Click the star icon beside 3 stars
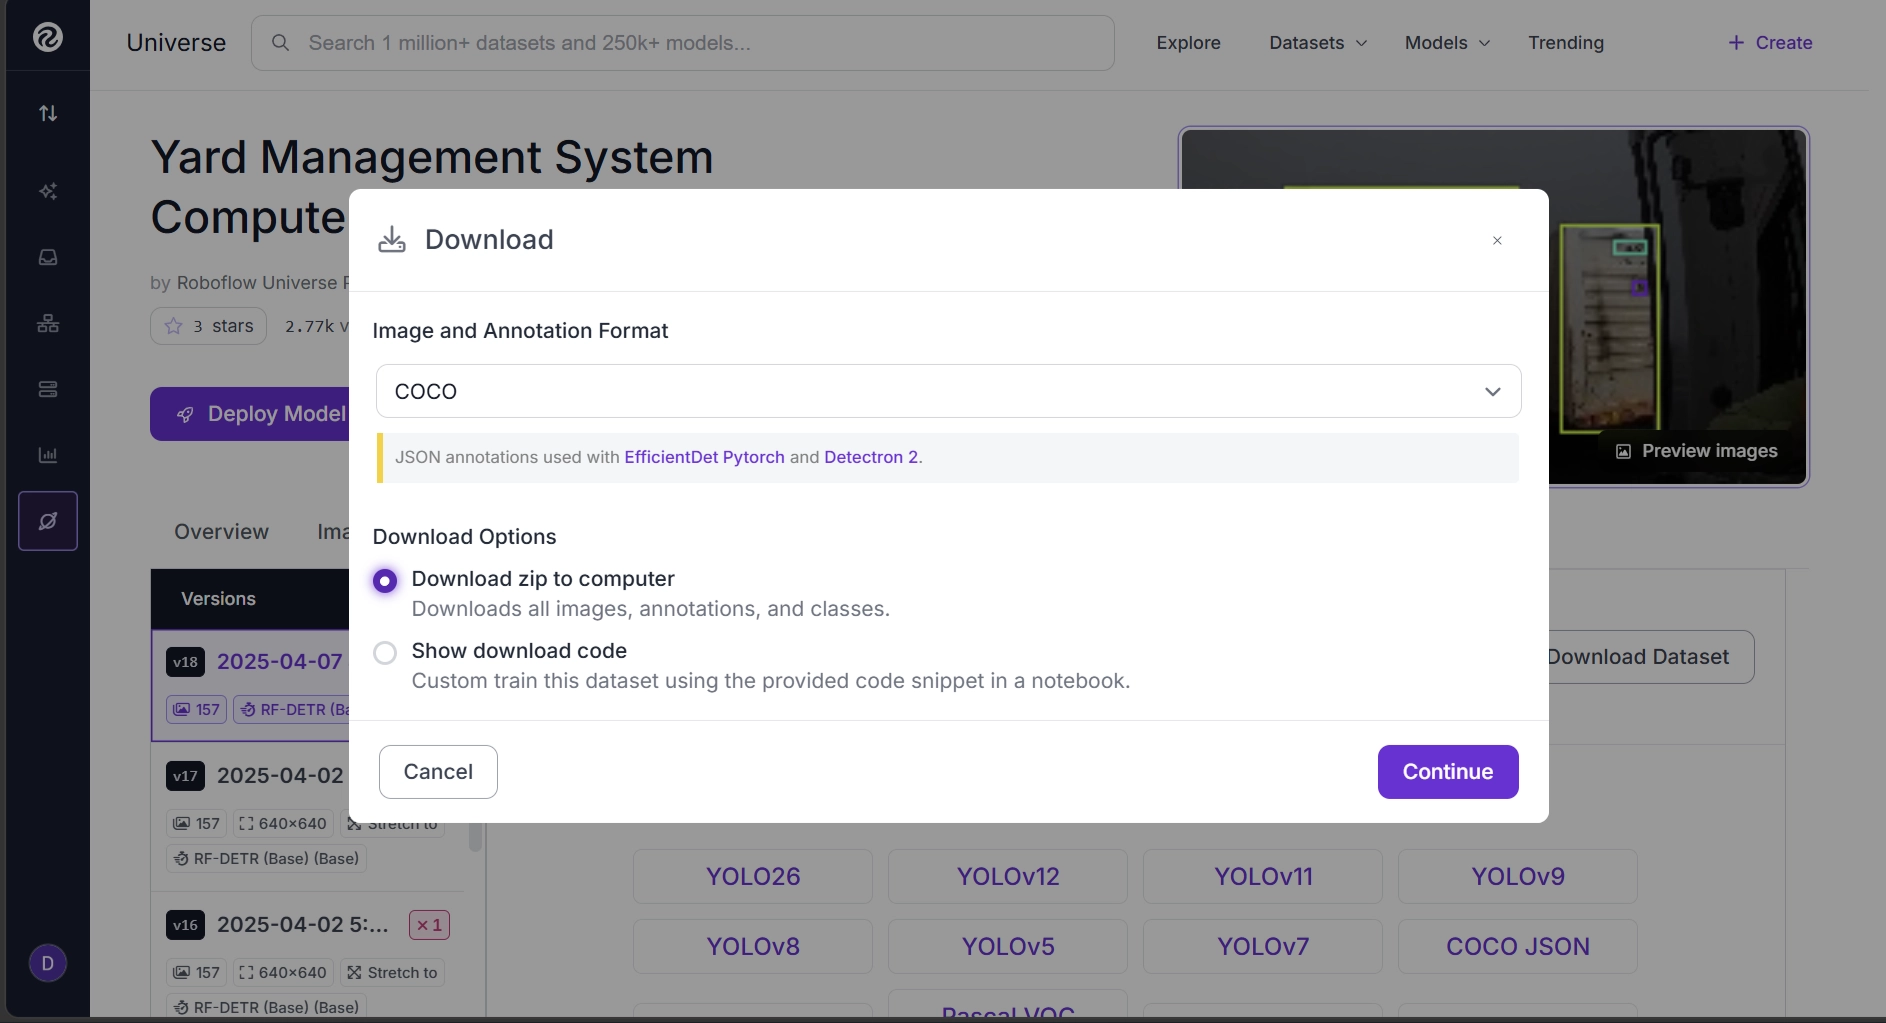 [174, 326]
